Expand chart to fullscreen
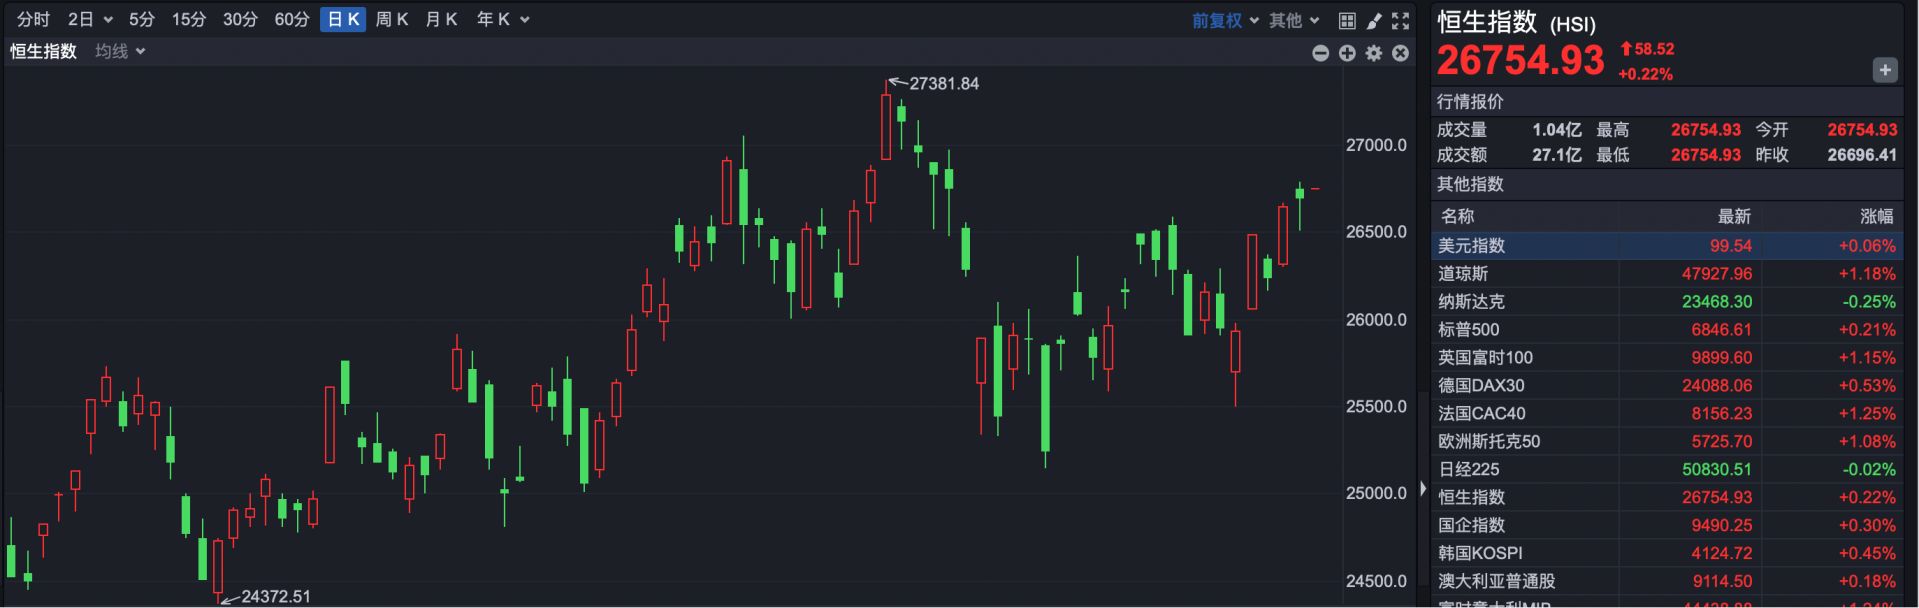1919x608 pixels. [x=1401, y=20]
